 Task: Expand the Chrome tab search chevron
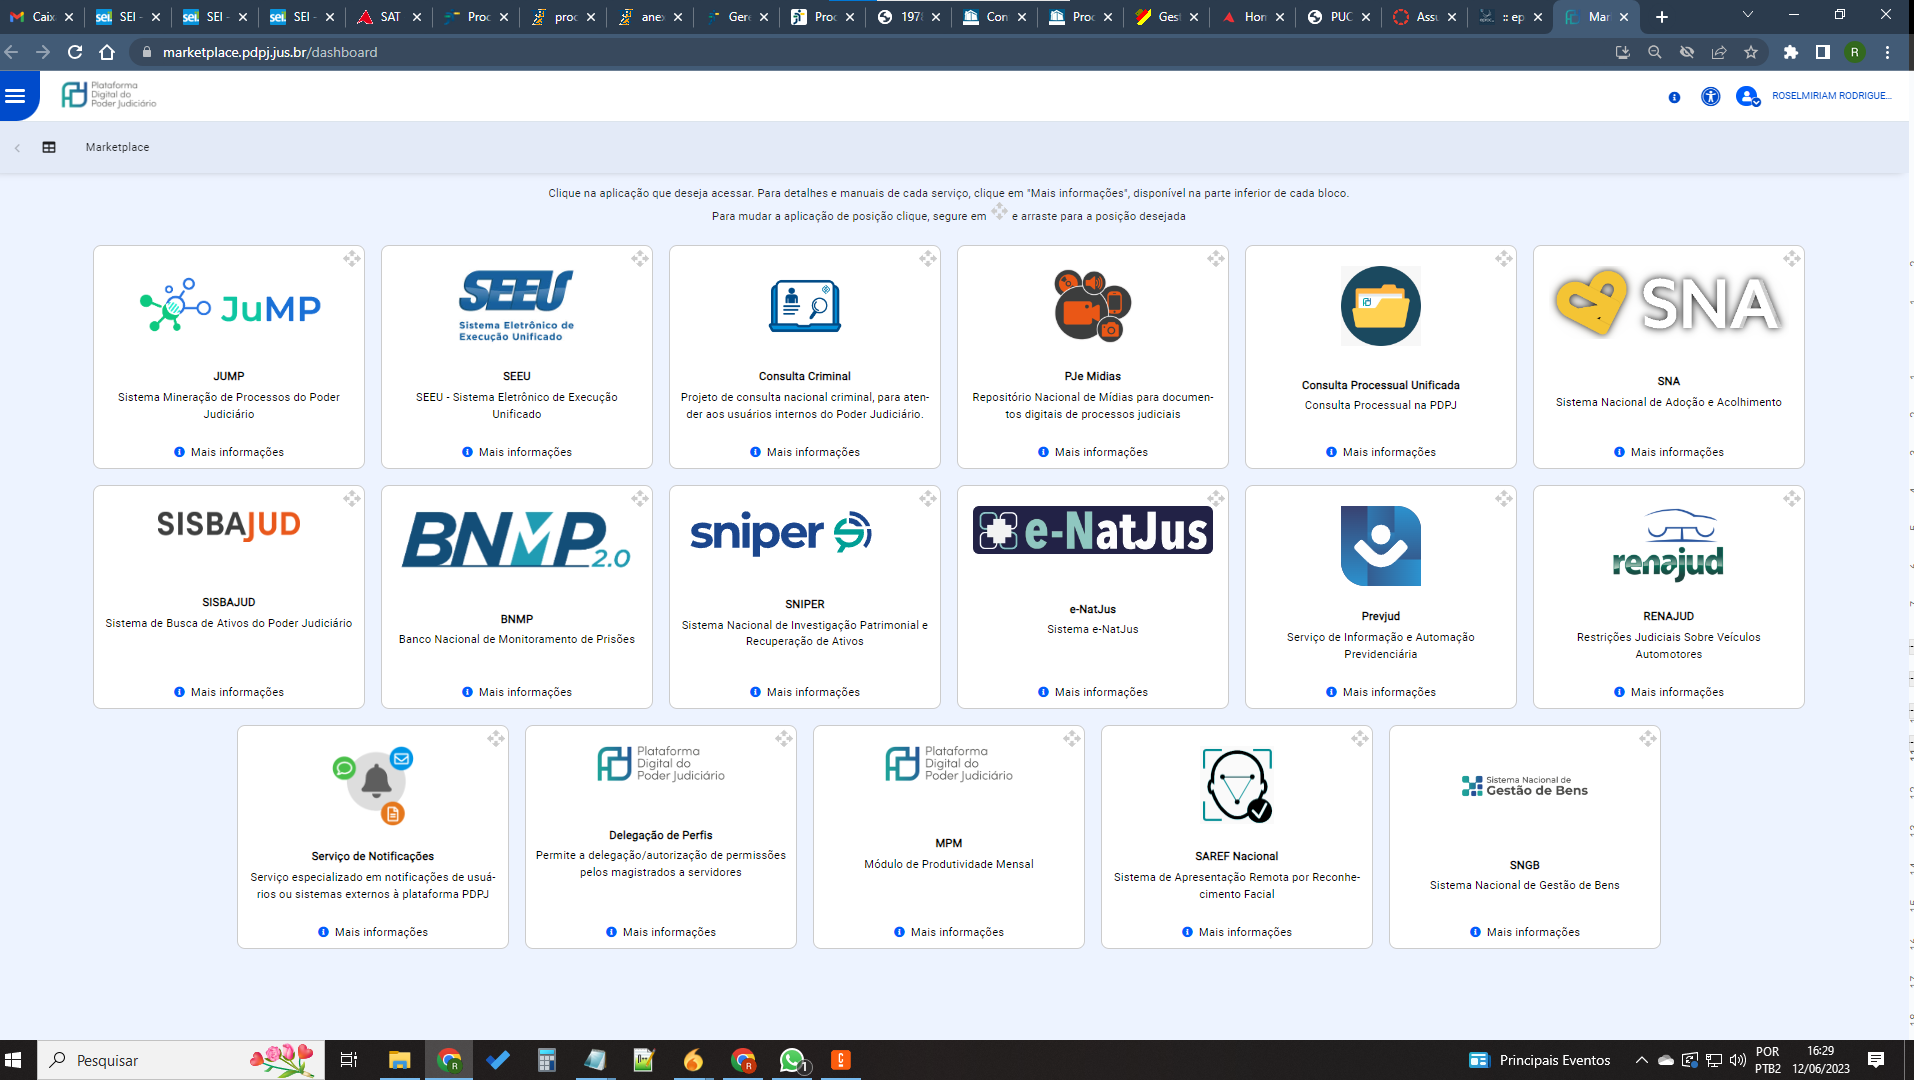pyautogui.click(x=1747, y=15)
